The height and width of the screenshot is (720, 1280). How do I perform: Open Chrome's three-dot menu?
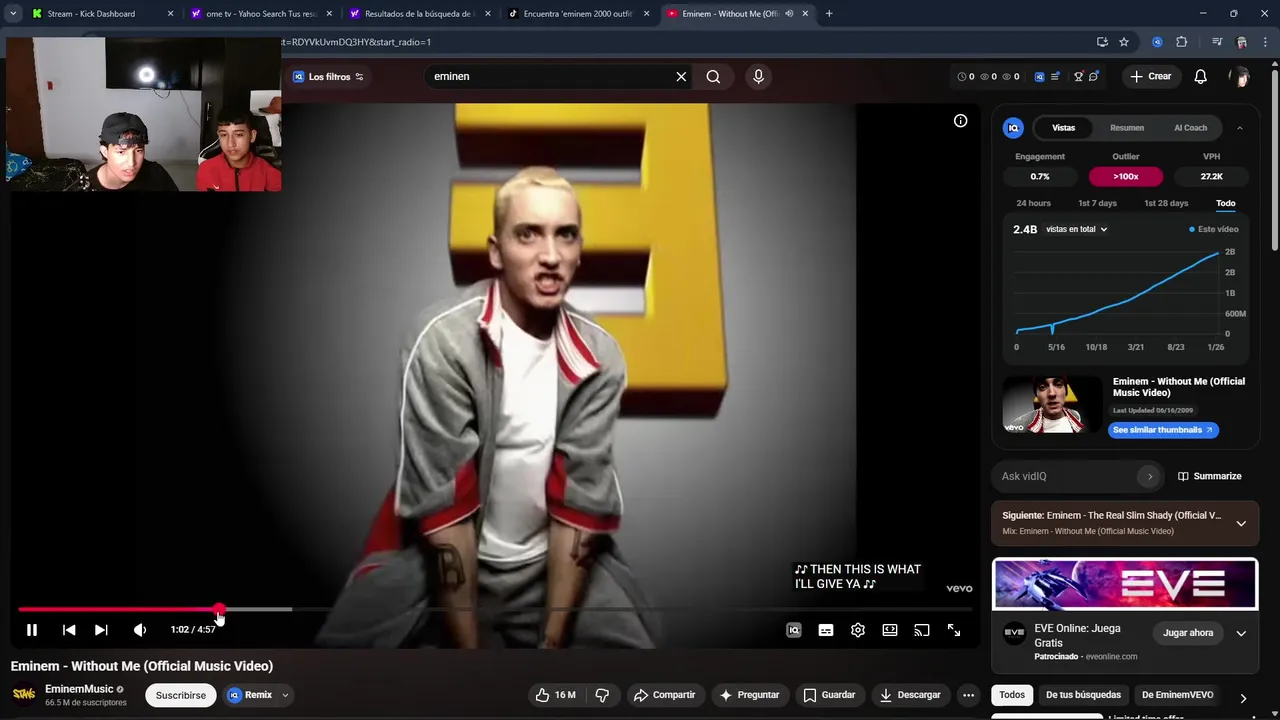tap(1267, 42)
